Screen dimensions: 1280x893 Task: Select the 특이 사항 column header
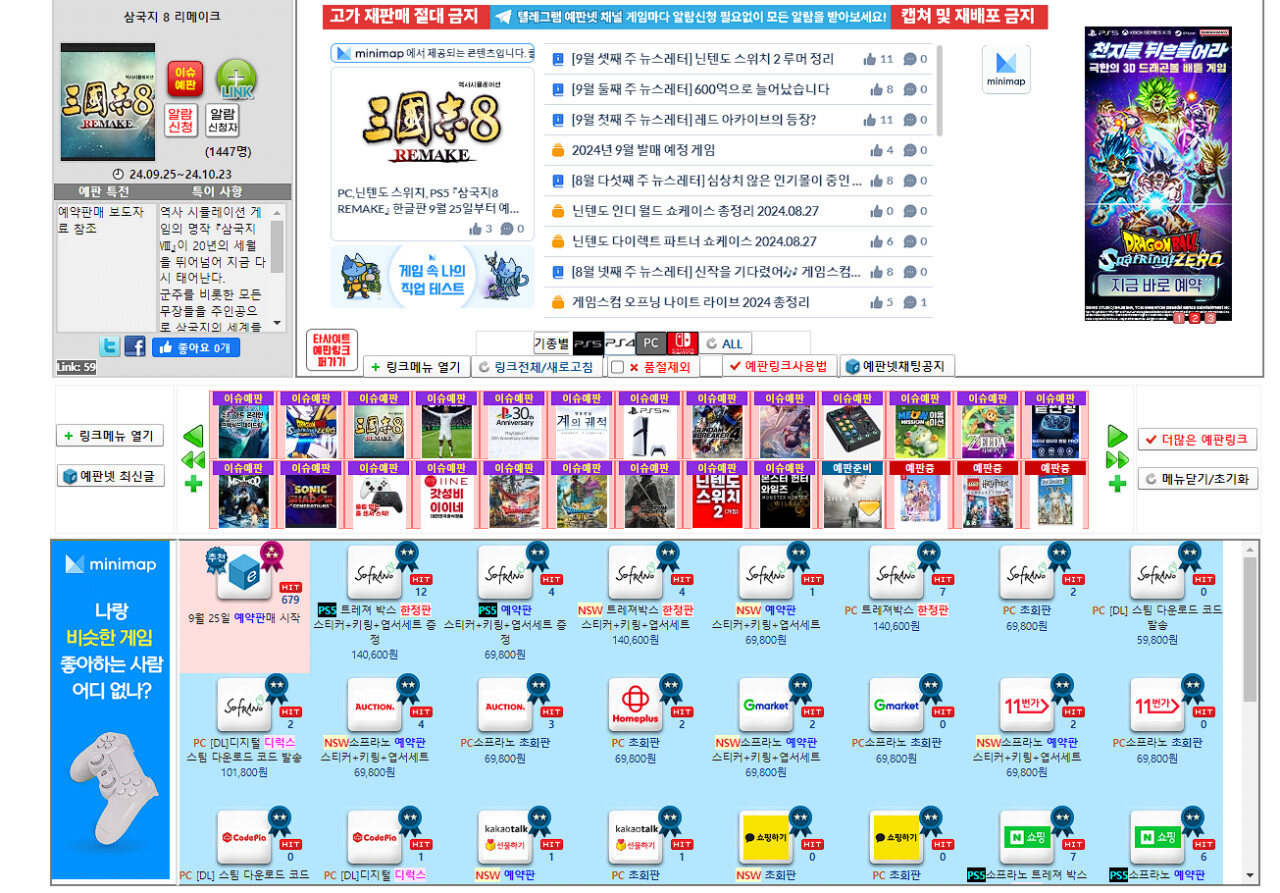(x=217, y=191)
